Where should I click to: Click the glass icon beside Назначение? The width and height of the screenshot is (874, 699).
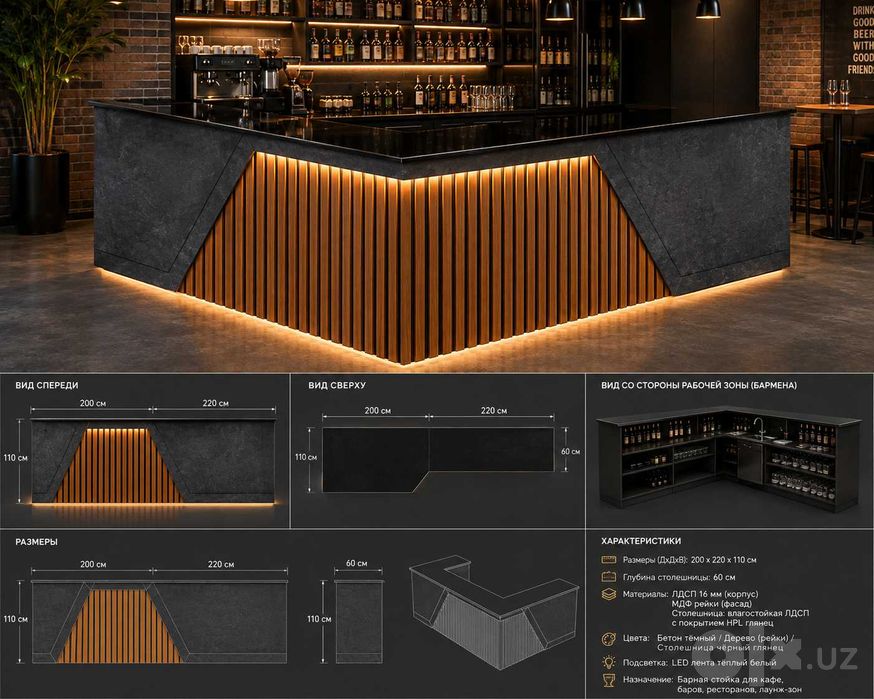[x=608, y=681]
